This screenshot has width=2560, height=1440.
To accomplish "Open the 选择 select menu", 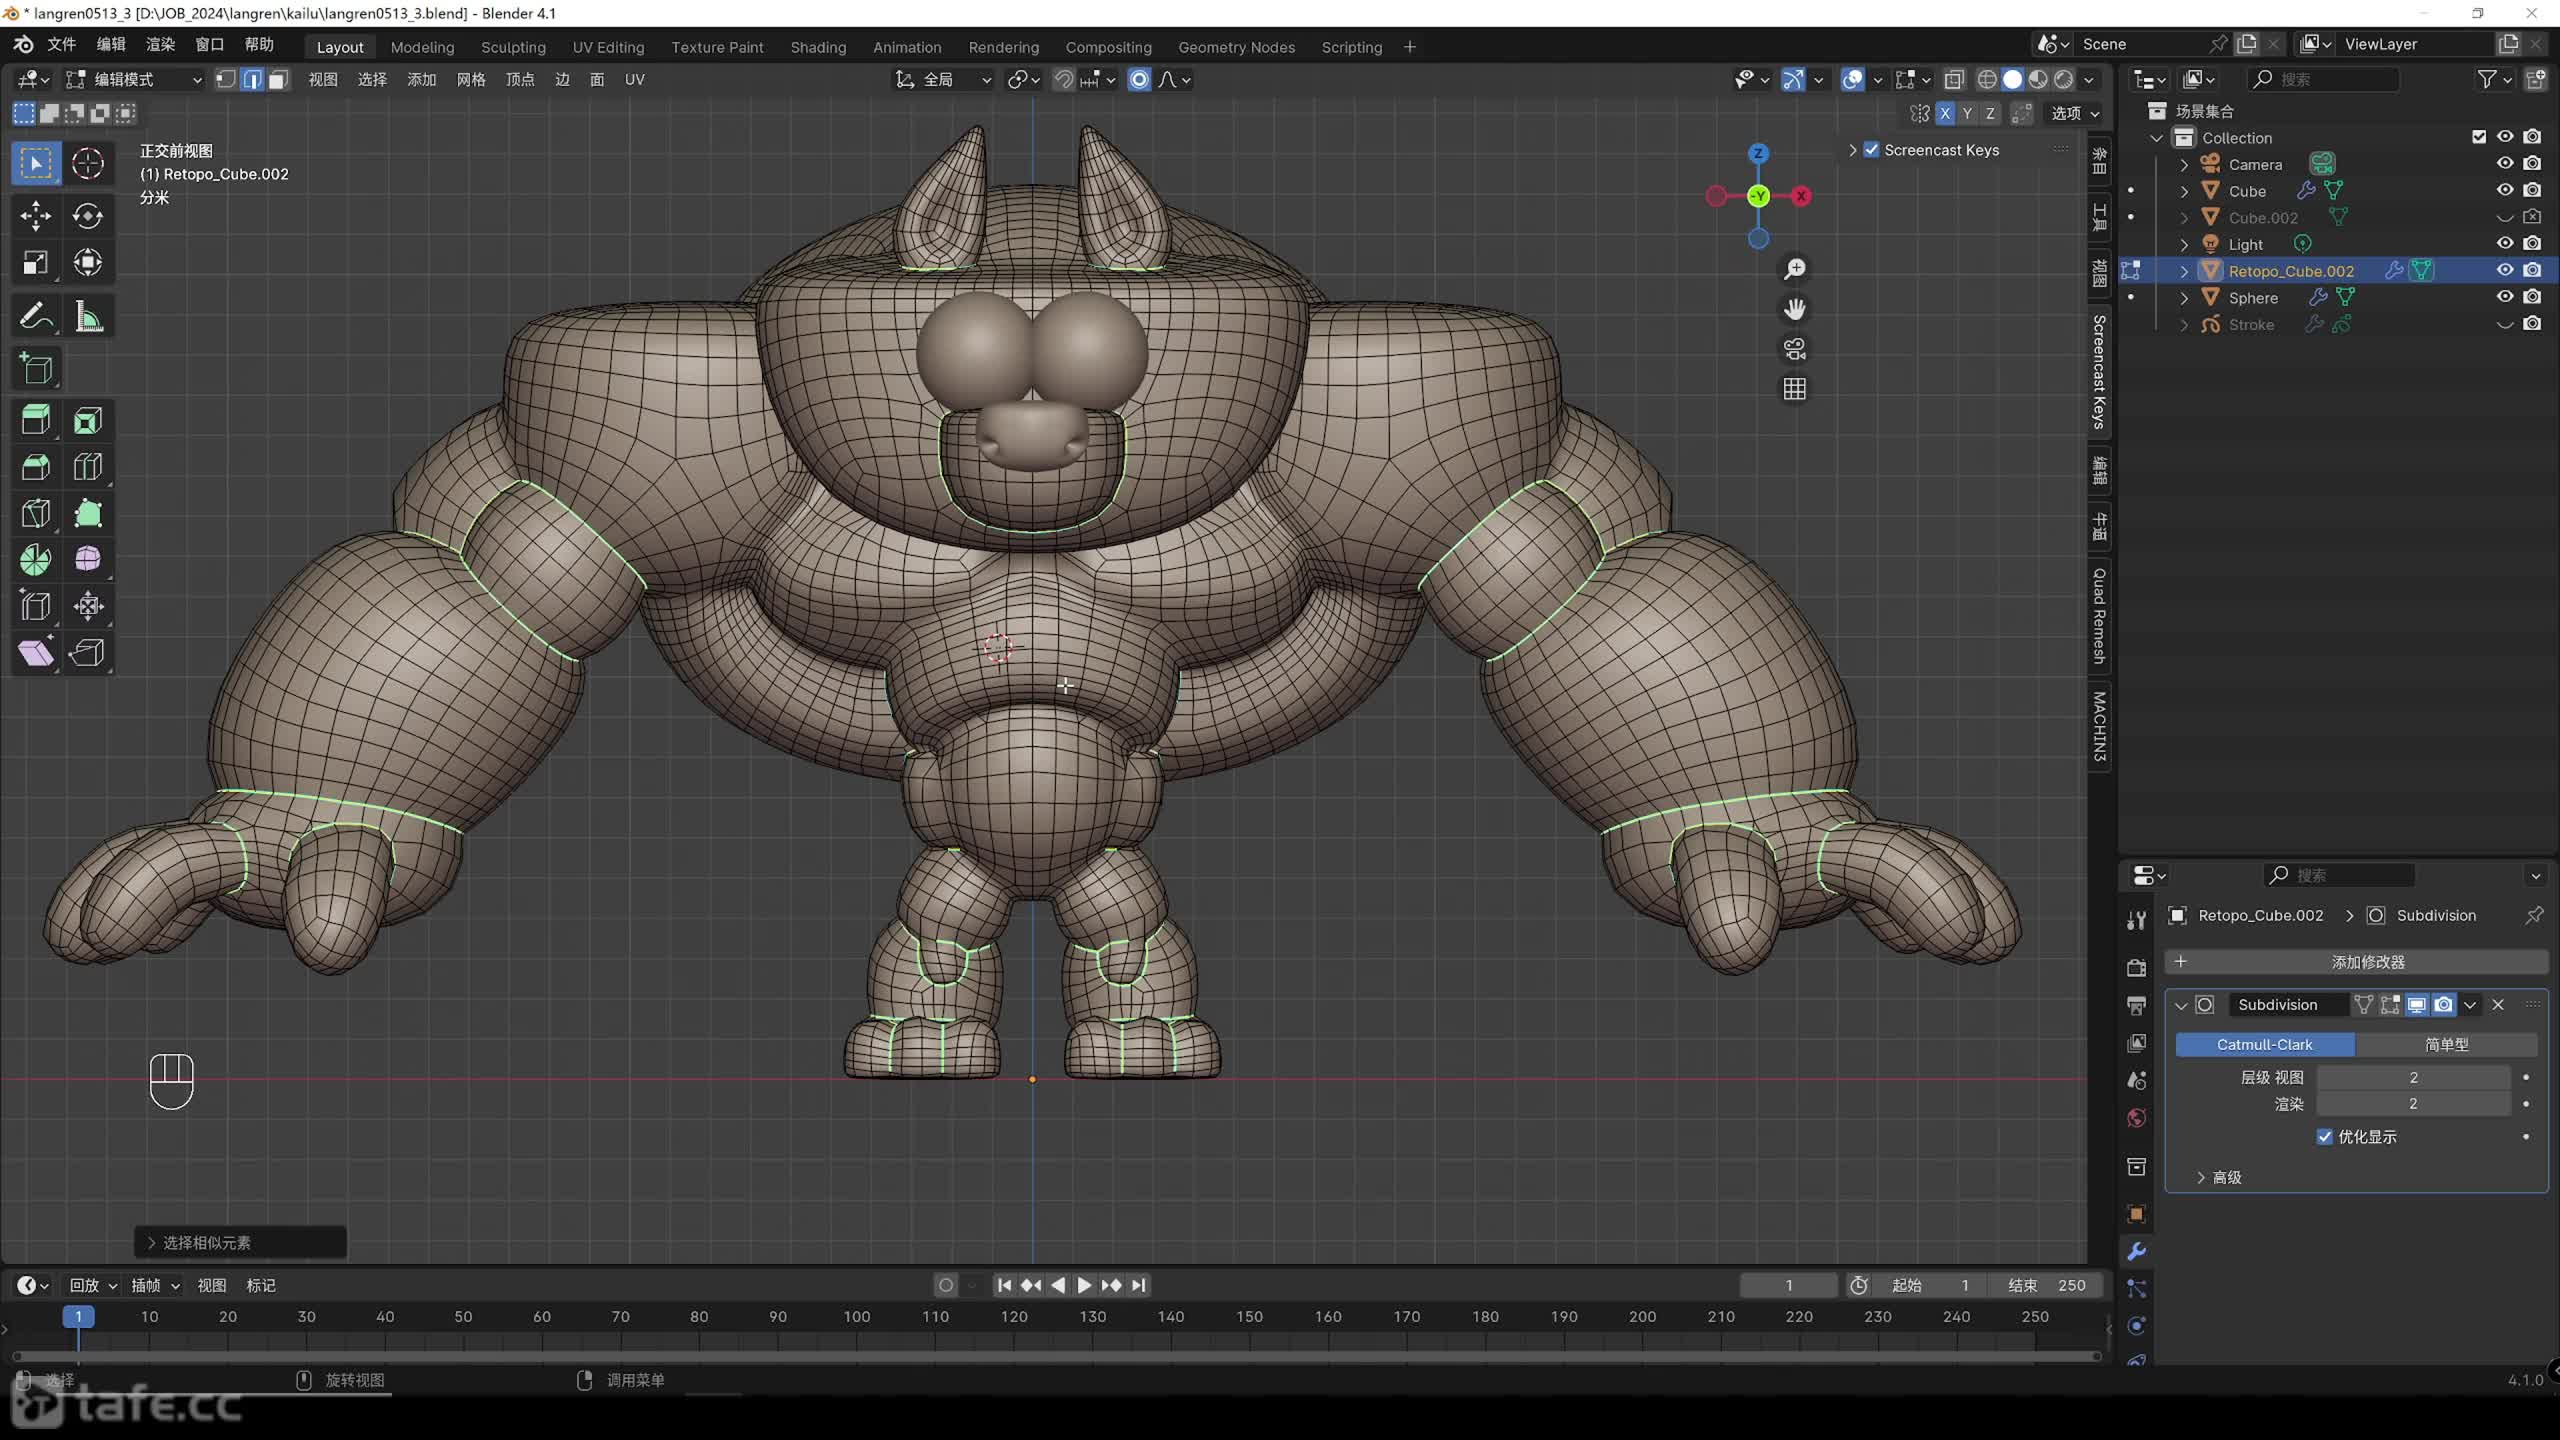I will [372, 79].
